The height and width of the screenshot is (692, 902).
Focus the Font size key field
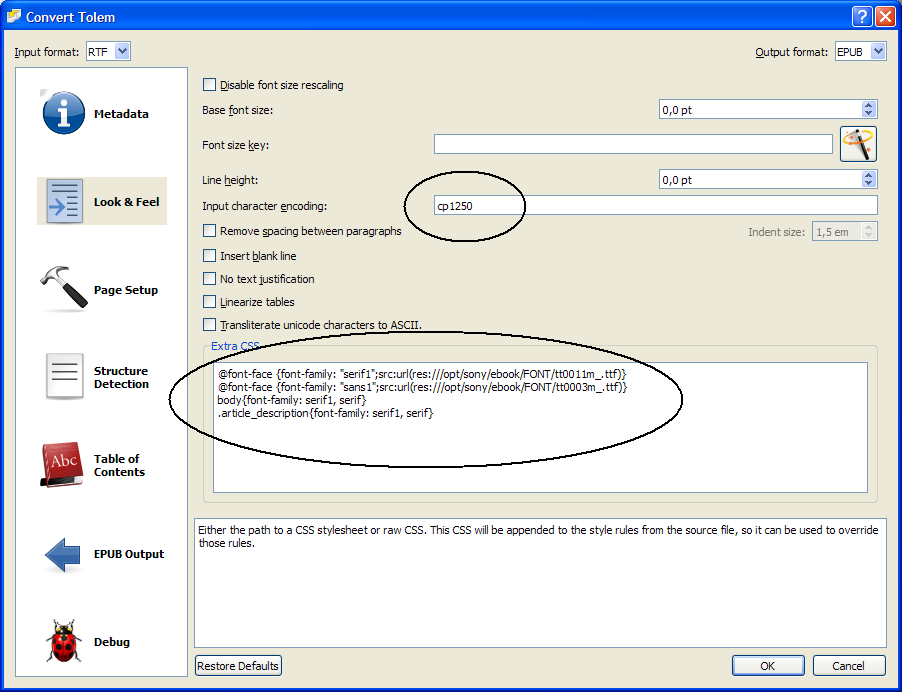633,144
